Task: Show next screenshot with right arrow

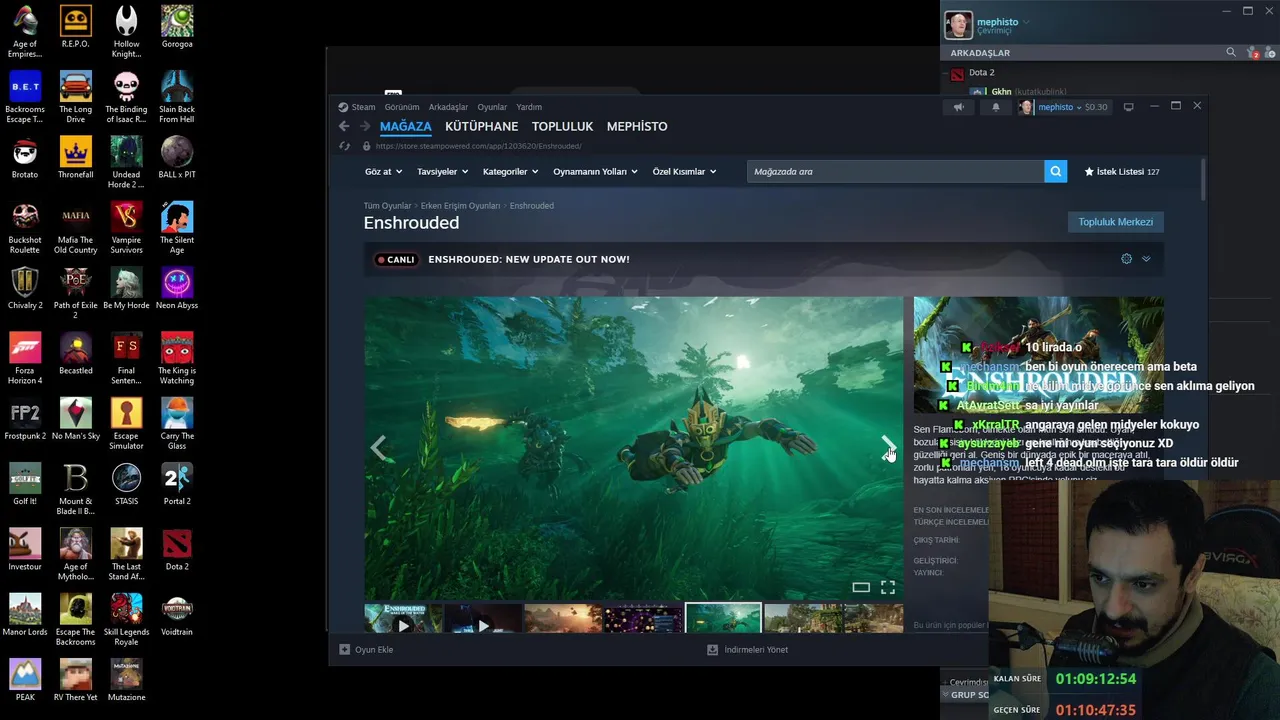Action: tap(888, 447)
